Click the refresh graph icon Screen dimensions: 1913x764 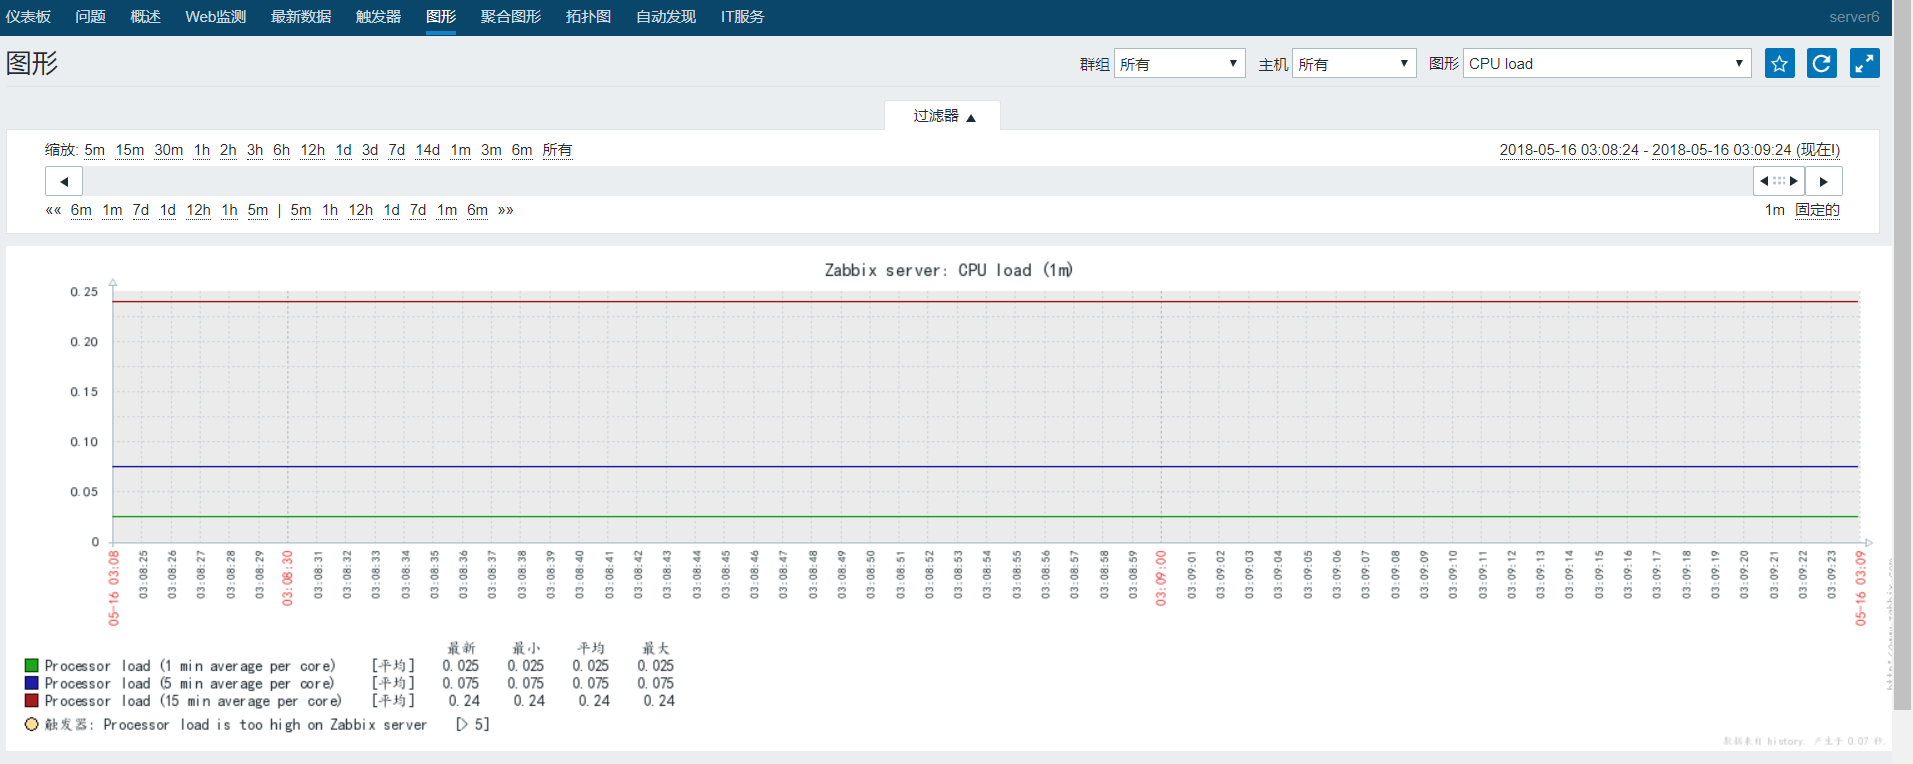(x=1822, y=63)
